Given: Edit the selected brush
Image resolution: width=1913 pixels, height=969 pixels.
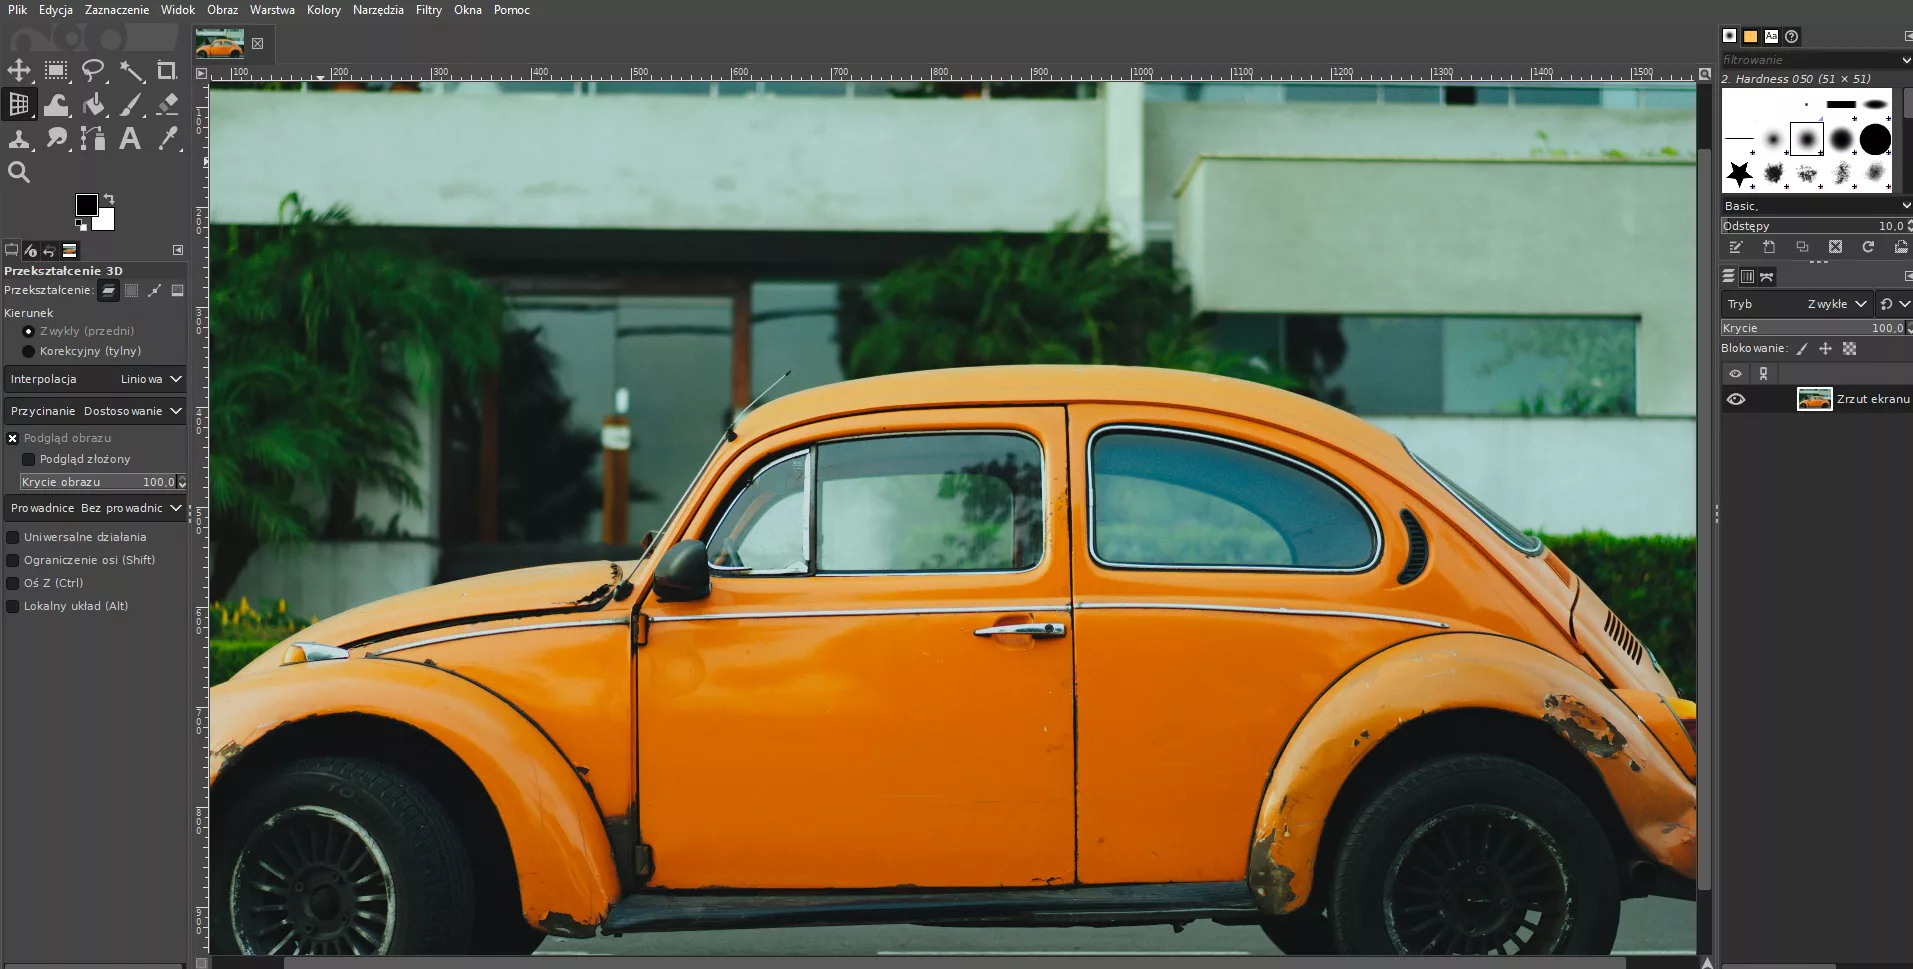Looking at the screenshot, I should (x=1735, y=247).
